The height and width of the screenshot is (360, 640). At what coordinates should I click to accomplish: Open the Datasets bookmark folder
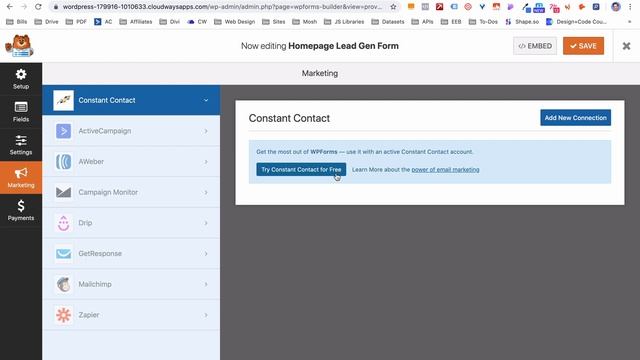tap(388, 22)
